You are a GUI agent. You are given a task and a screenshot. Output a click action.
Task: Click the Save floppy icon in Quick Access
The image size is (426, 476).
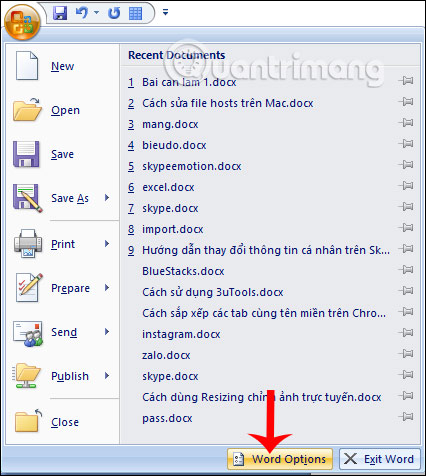tap(60, 13)
